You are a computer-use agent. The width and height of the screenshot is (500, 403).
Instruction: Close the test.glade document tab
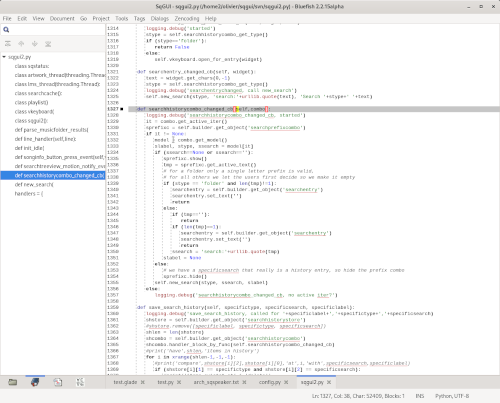tap(143, 382)
